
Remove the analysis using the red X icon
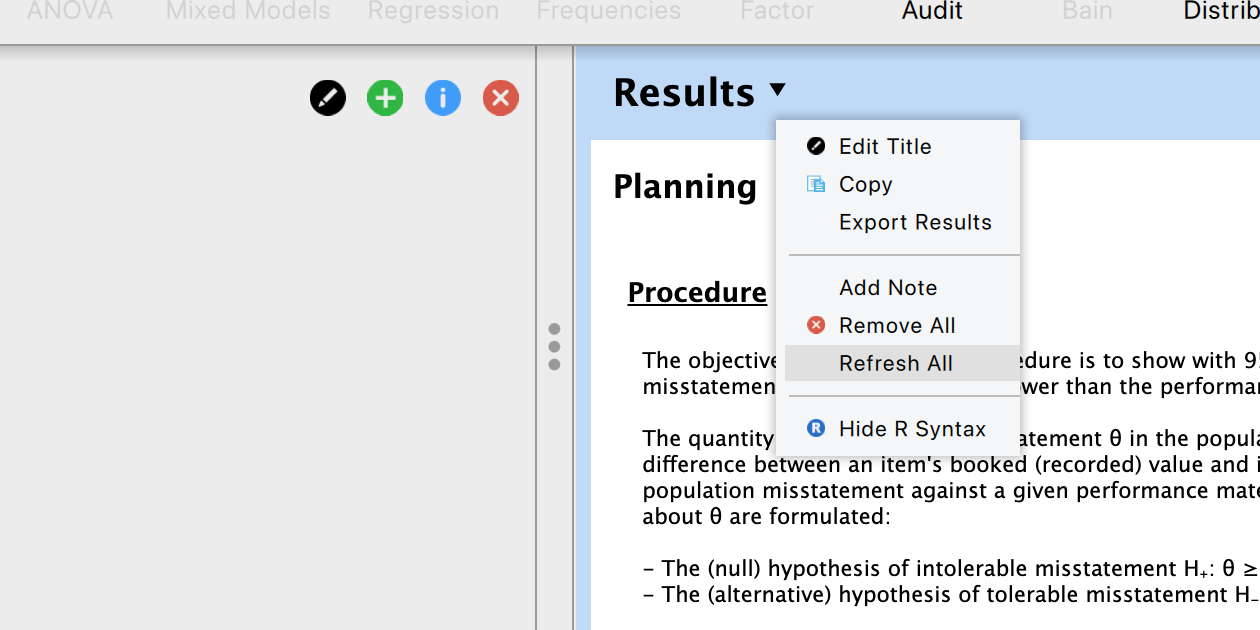click(x=500, y=98)
